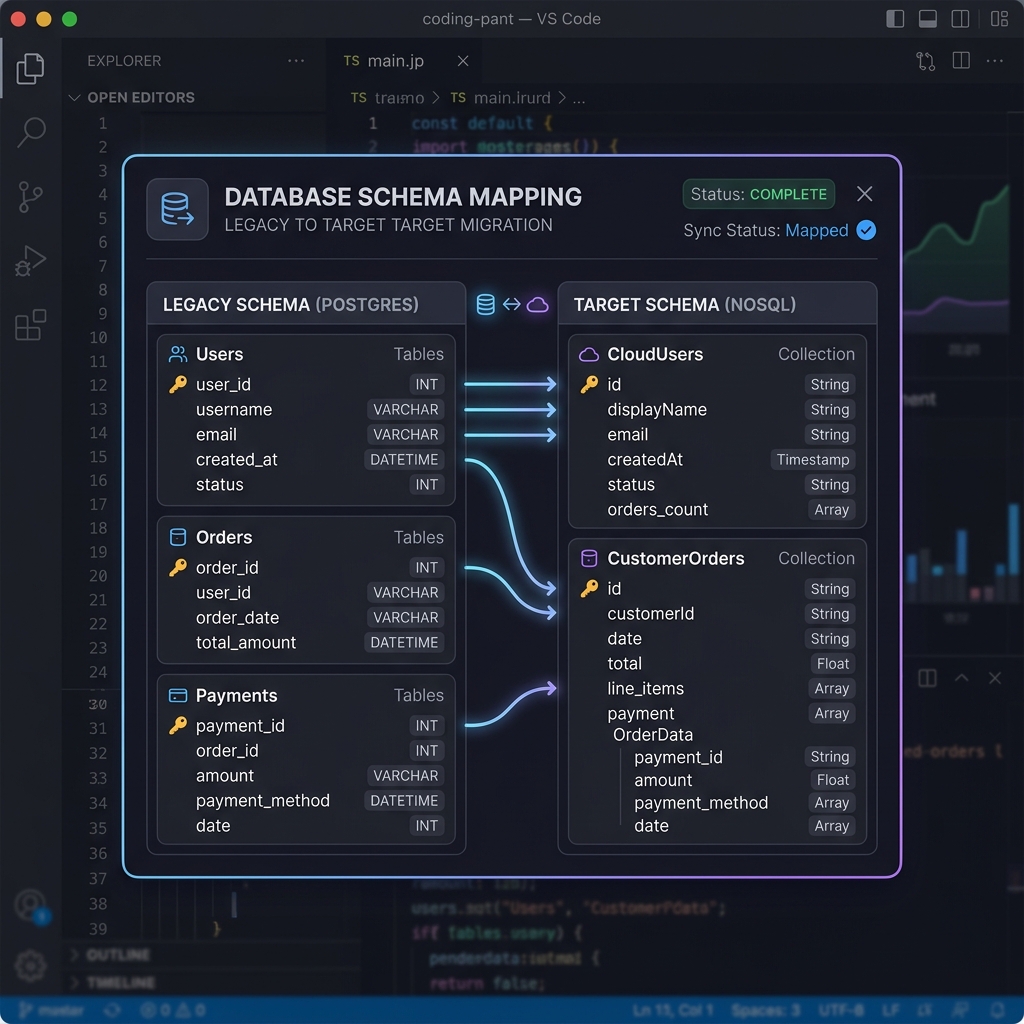
Task: Open the Search view in activity bar
Action: [31, 132]
